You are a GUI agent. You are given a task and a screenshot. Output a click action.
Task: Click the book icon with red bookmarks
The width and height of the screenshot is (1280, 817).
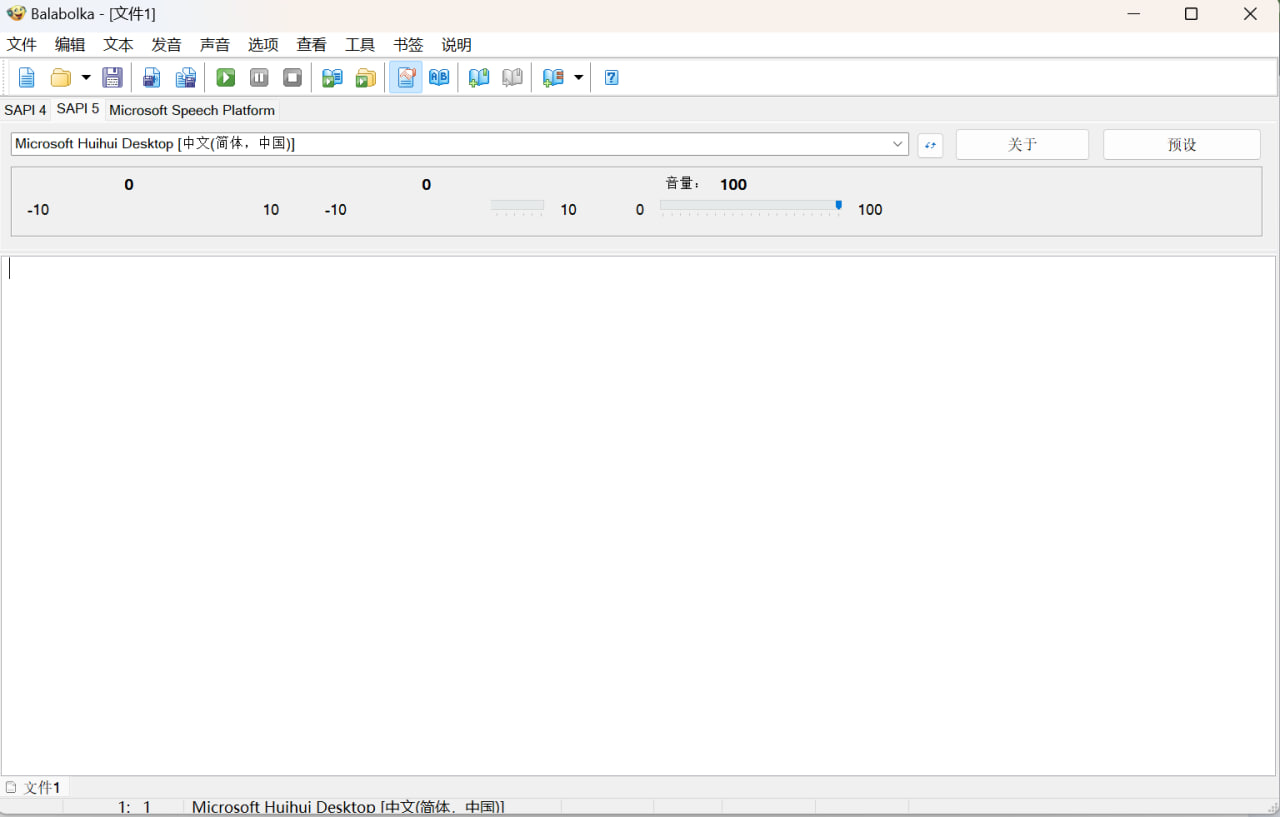[x=553, y=77]
